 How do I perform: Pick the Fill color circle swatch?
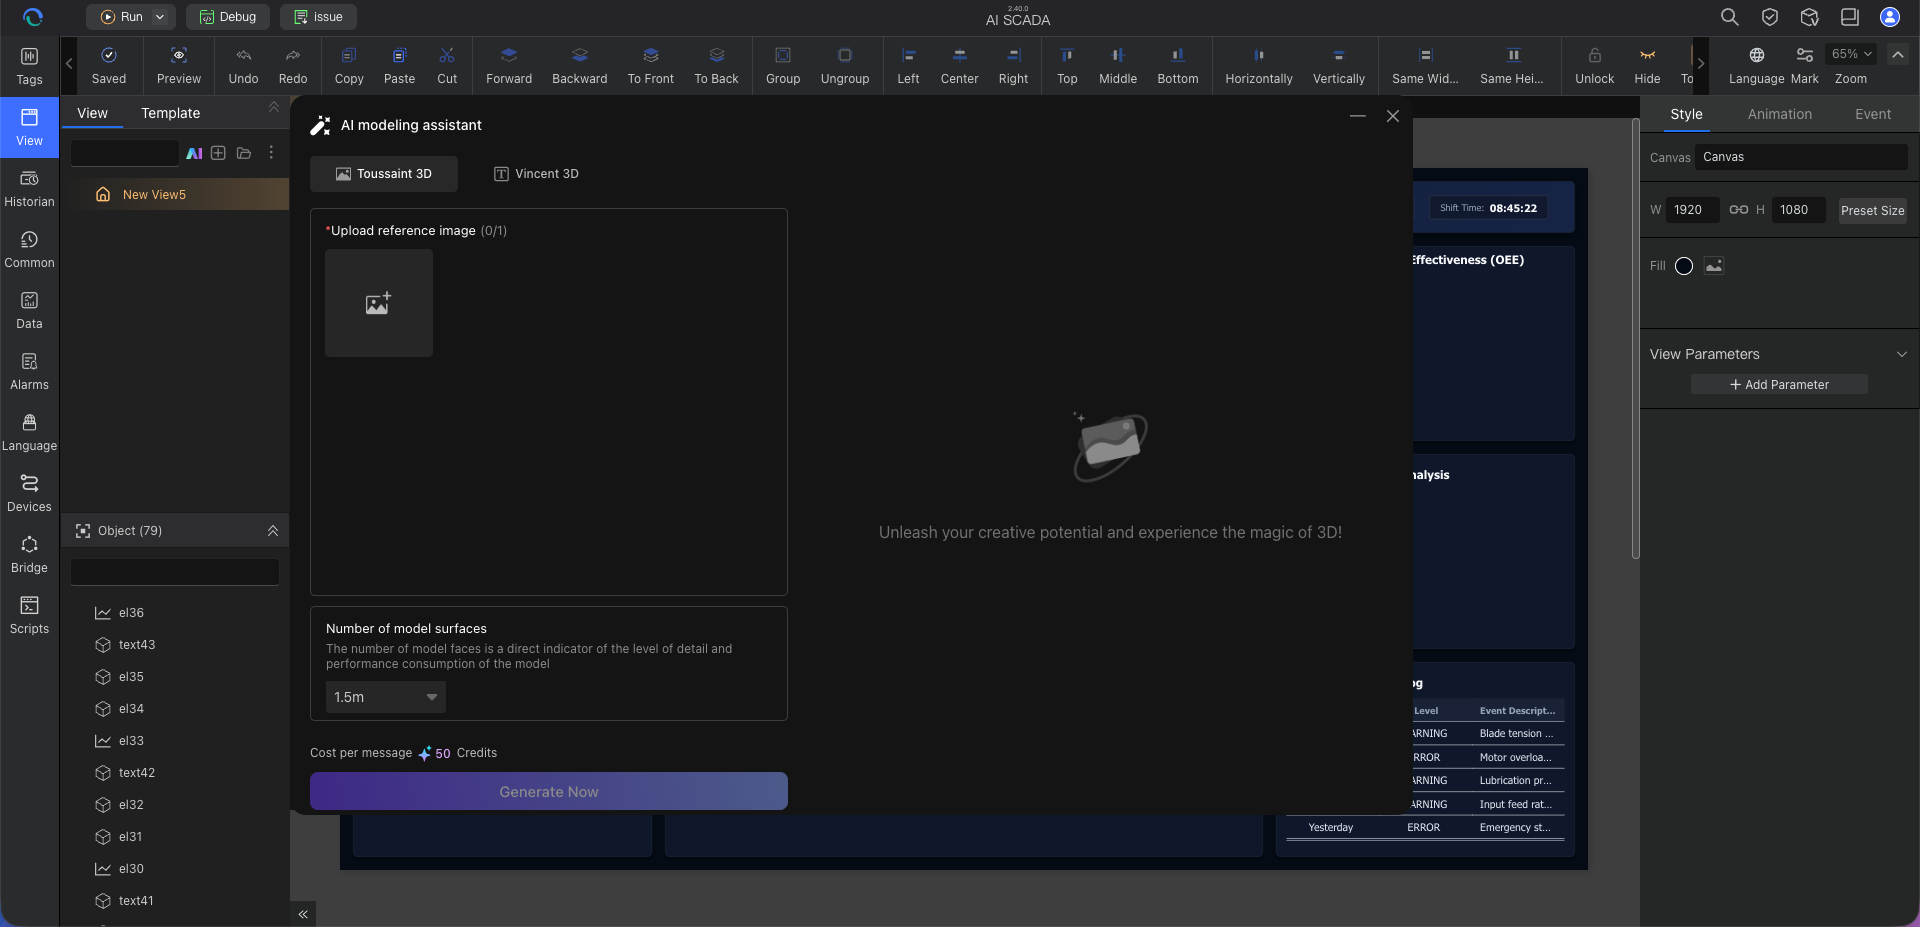(x=1684, y=266)
